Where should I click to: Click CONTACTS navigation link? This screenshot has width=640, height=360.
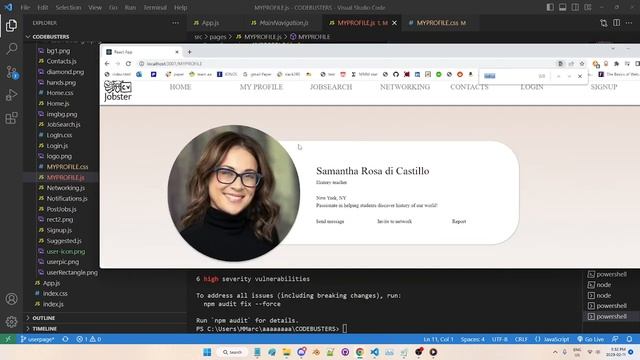pyautogui.click(x=469, y=87)
